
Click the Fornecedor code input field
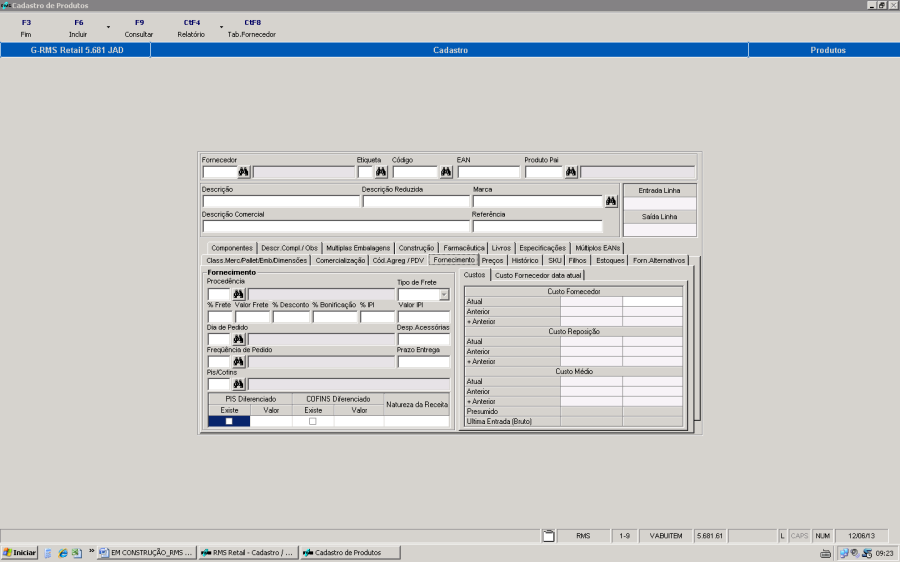pos(220,172)
